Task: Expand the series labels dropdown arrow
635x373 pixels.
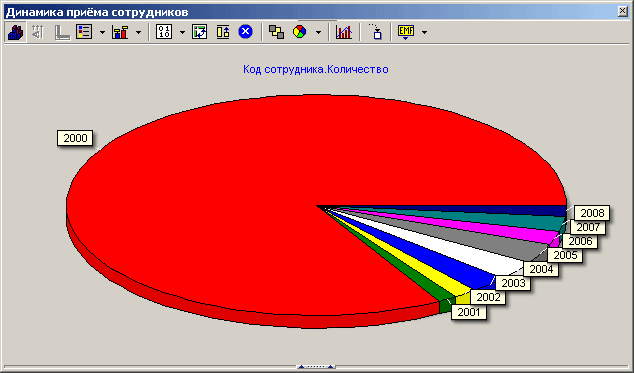Action: point(138,32)
